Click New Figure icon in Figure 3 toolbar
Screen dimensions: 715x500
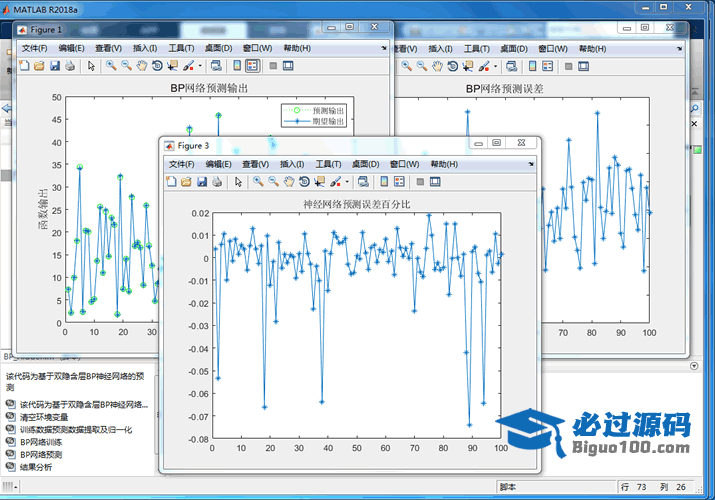pyautogui.click(x=171, y=182)
